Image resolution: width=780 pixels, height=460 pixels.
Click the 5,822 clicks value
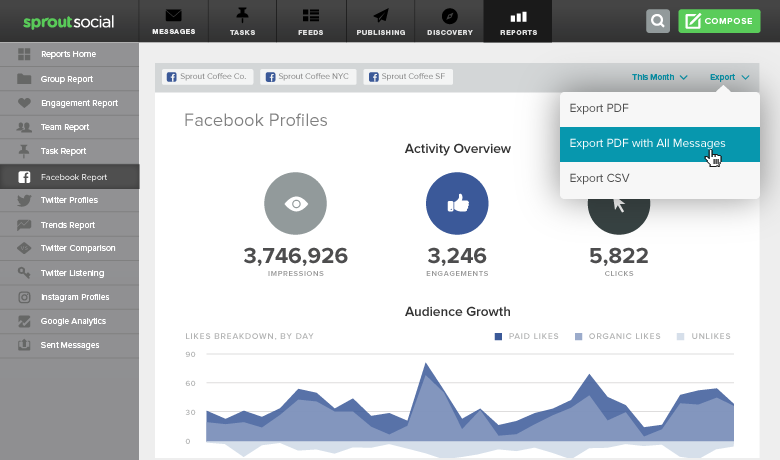[x=619, y=256]
